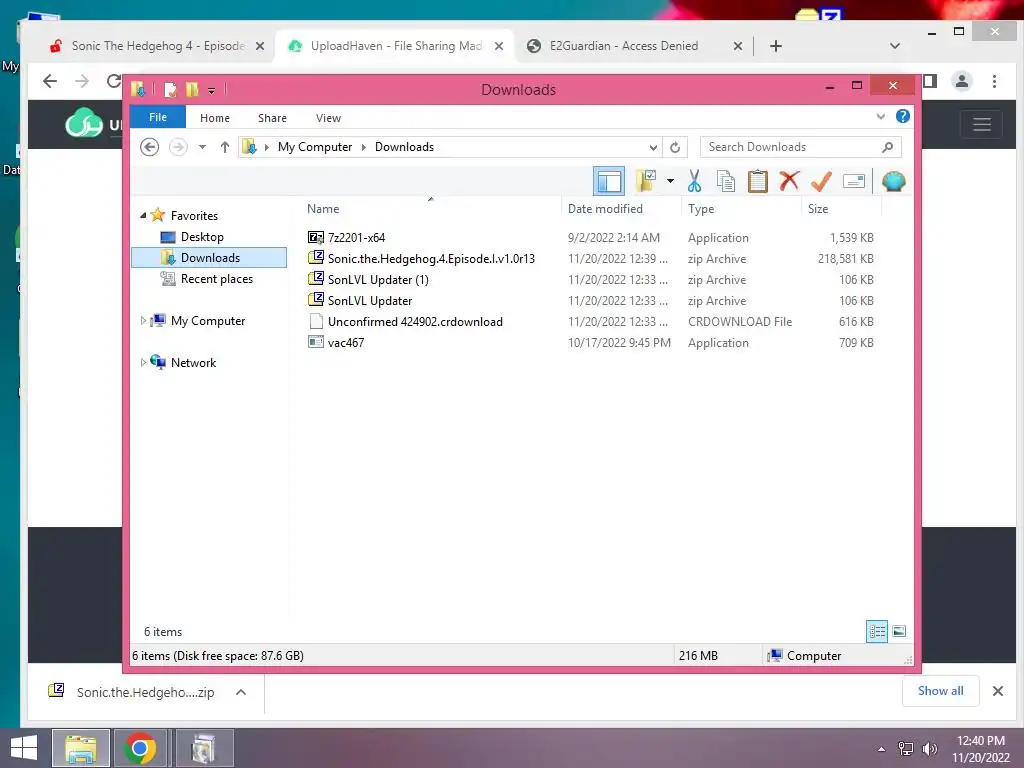Open the Customize Quick Access Toolbar dropdown
The image size is (1024, 768).
point(212,90)
